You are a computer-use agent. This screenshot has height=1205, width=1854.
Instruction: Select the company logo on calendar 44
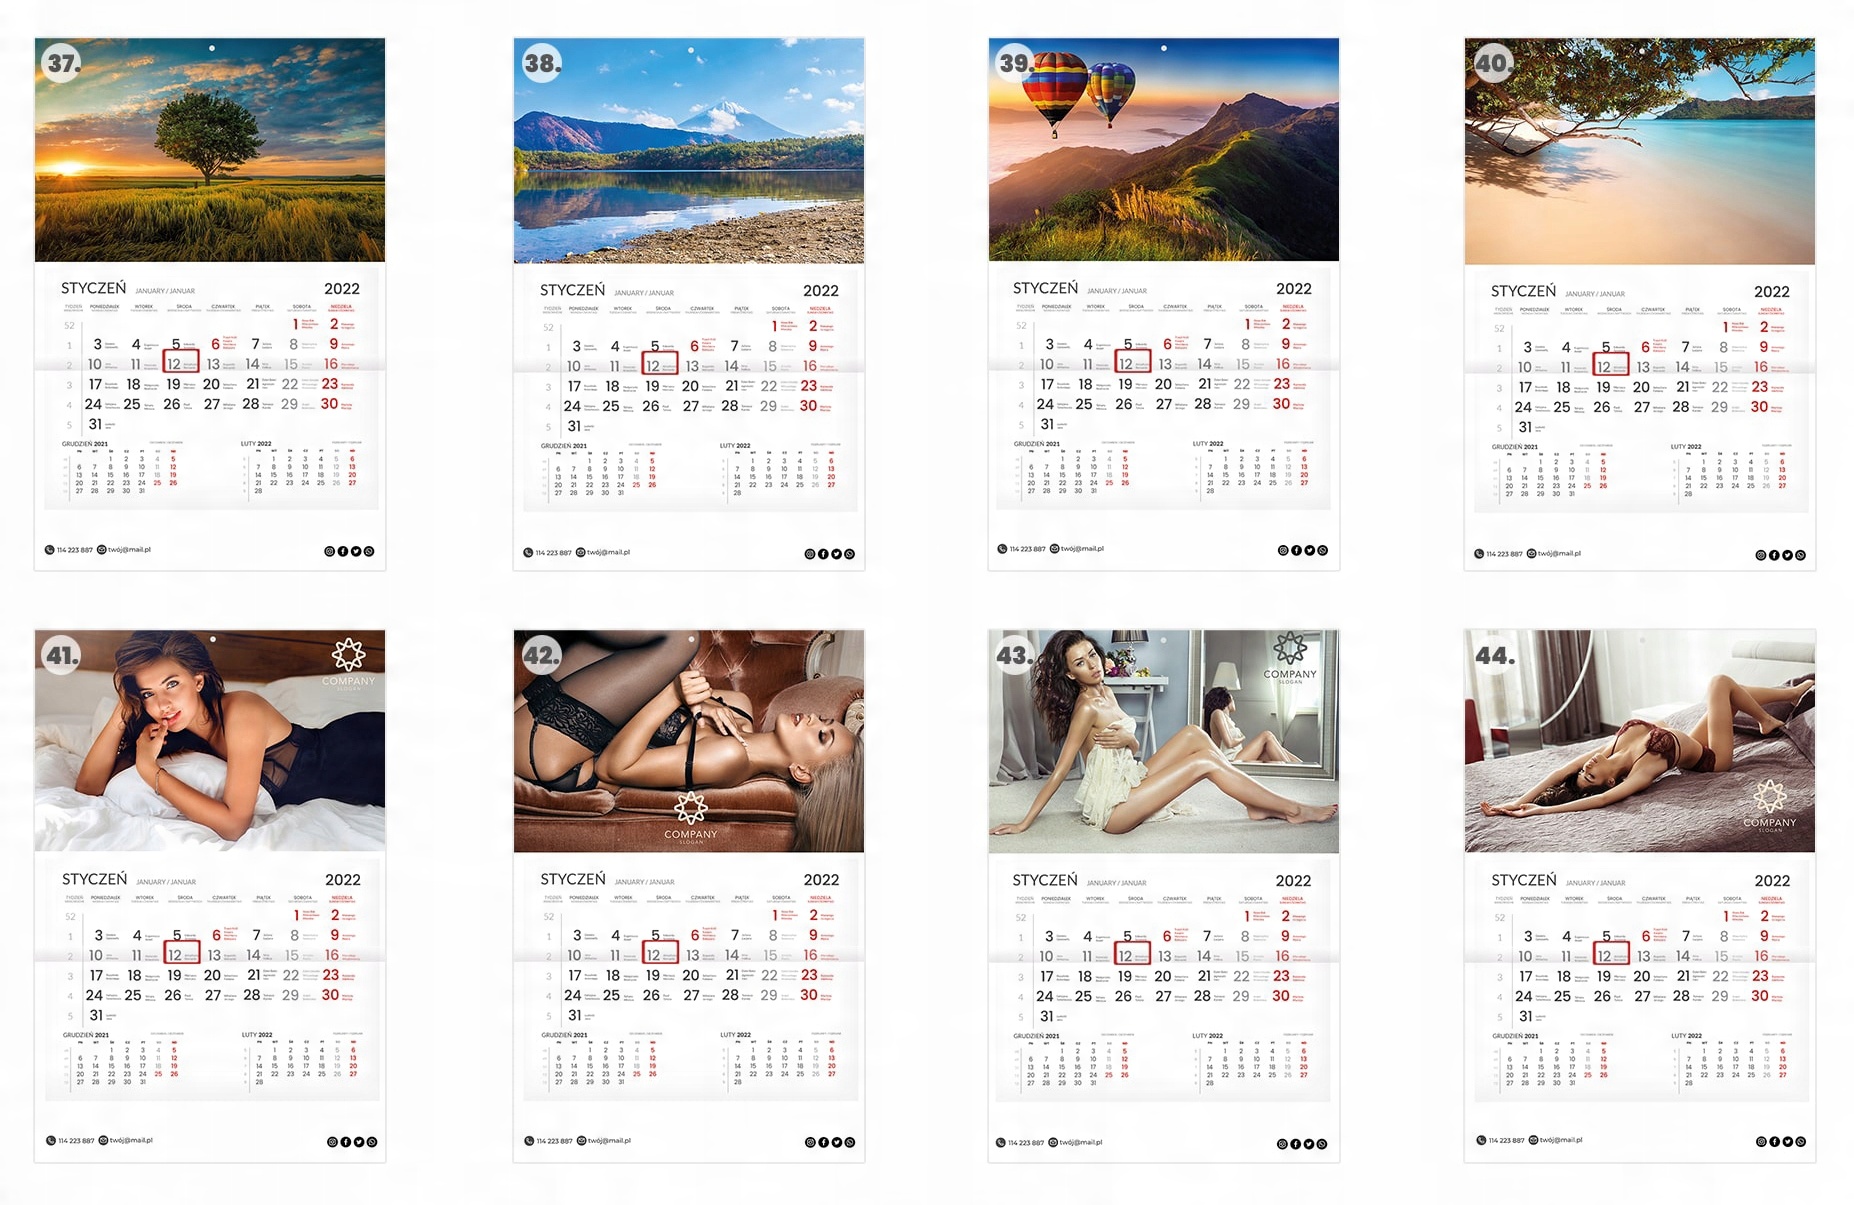1770,806
